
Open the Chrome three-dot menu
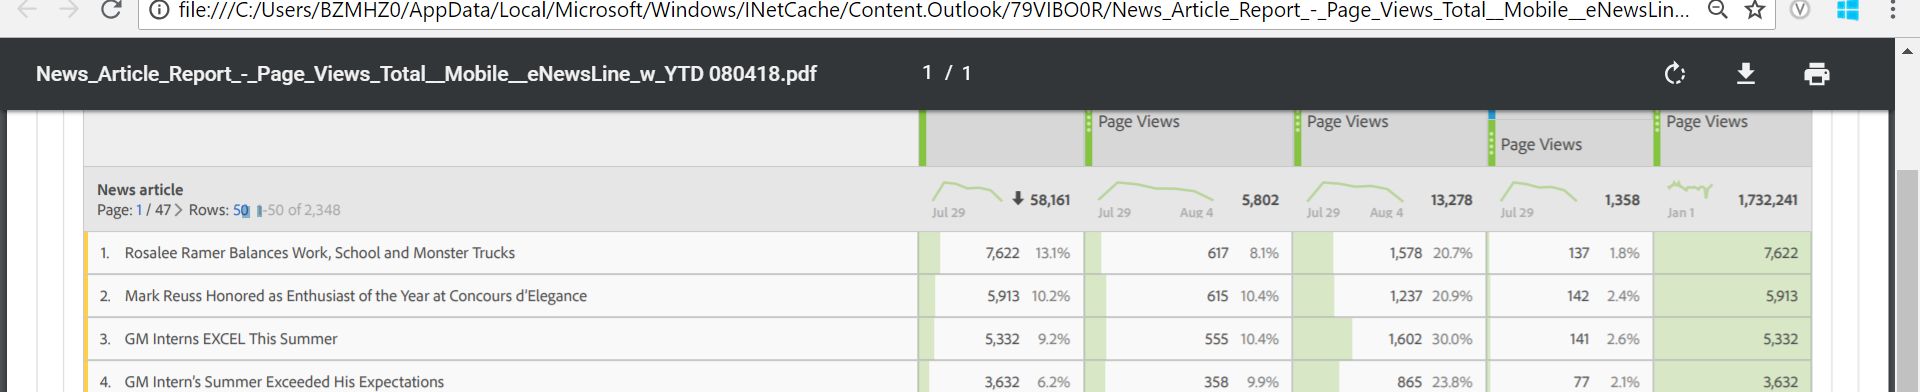[1892, 10]
